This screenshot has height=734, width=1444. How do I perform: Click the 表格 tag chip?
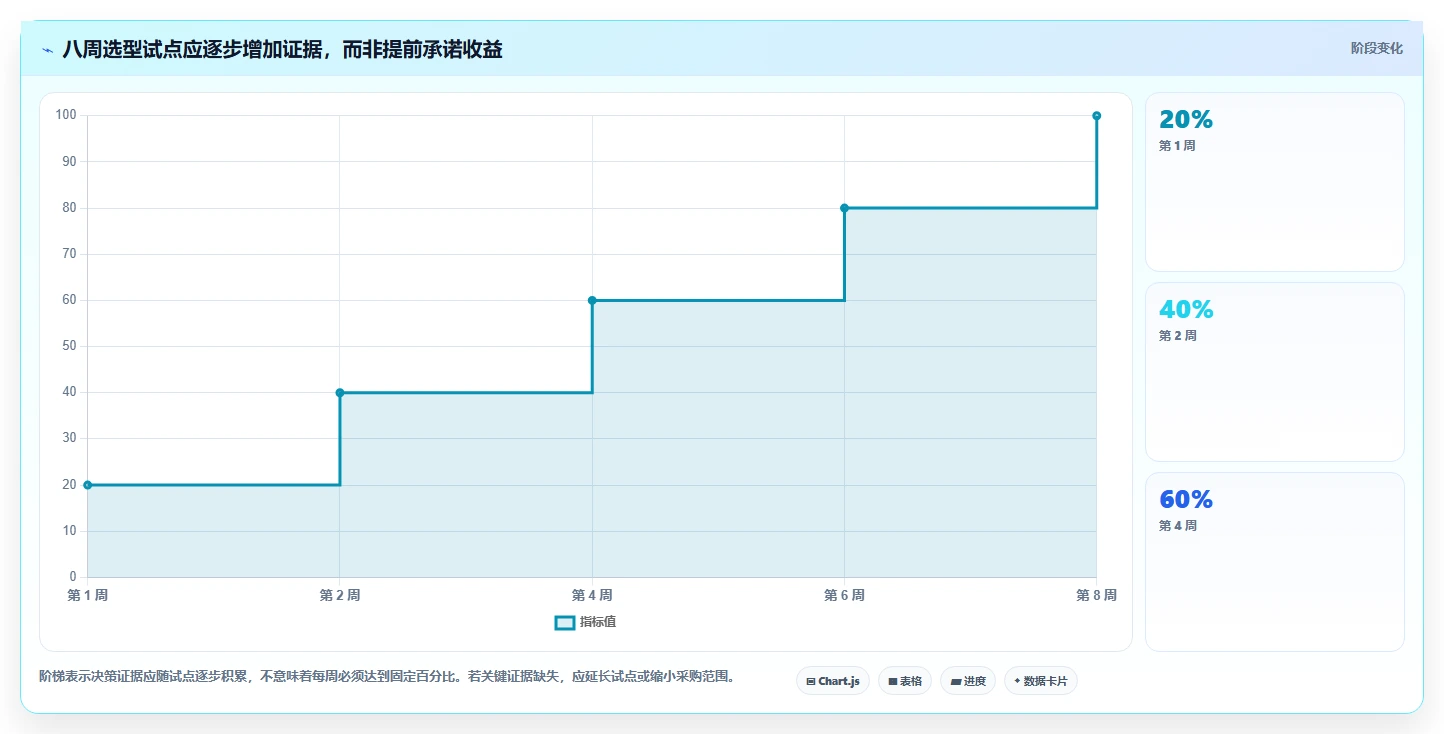[x=905, y=681]
